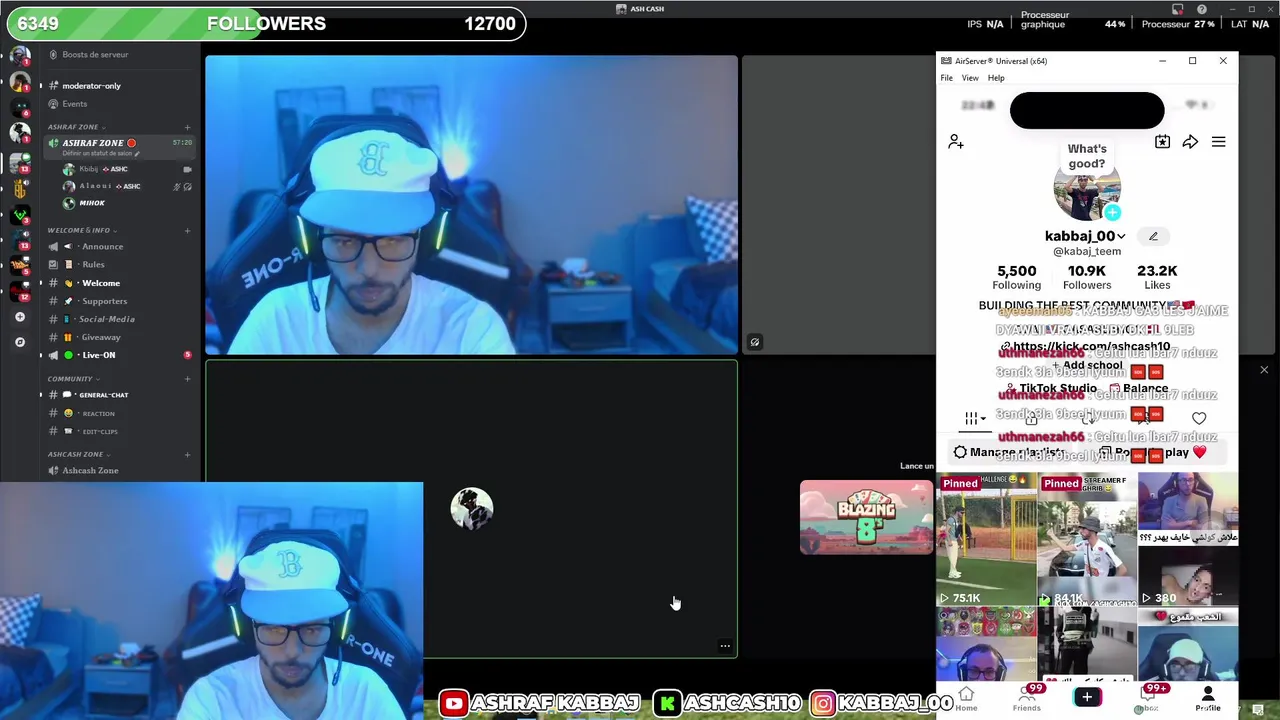Screen dimensions: 1280x720
Task: Click the Add a Server plus icon
Action: [x=20, y=317]
